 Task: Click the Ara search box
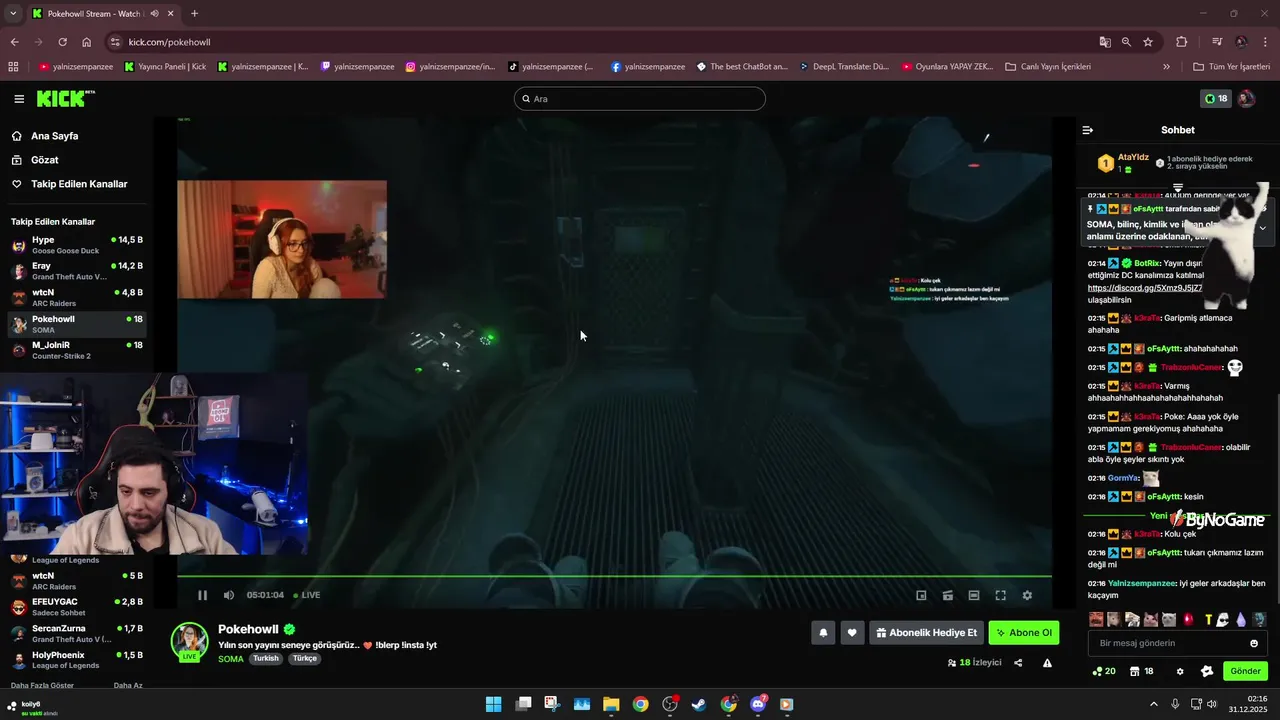tap(640, 99)
